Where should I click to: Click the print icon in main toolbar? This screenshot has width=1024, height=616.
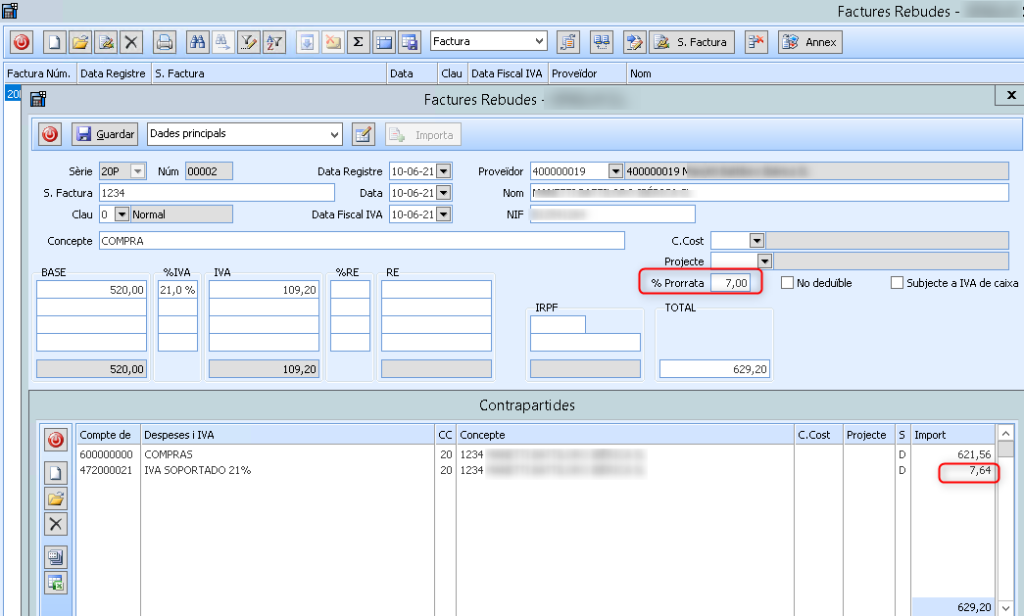coord(165,42)
